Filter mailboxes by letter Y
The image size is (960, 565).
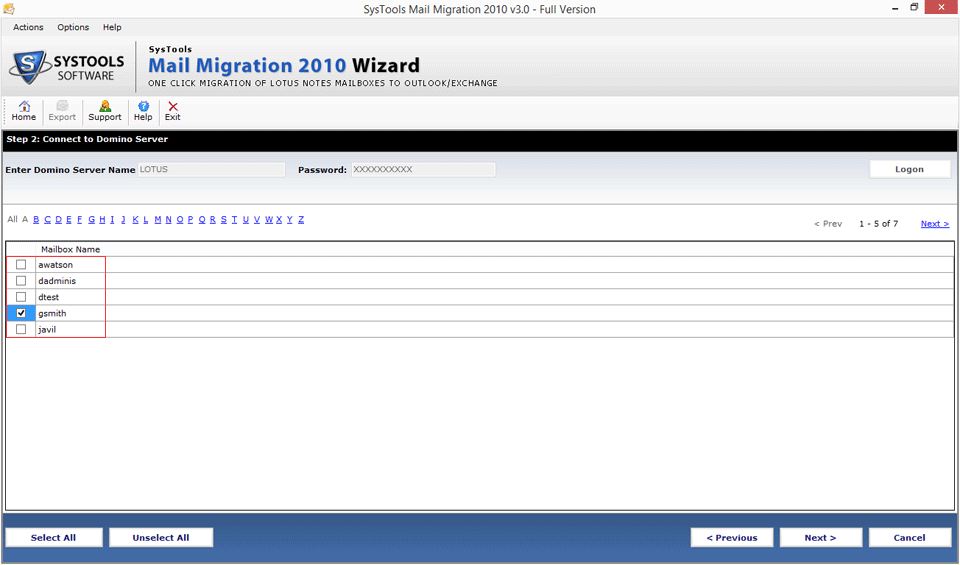click(290, 219)
